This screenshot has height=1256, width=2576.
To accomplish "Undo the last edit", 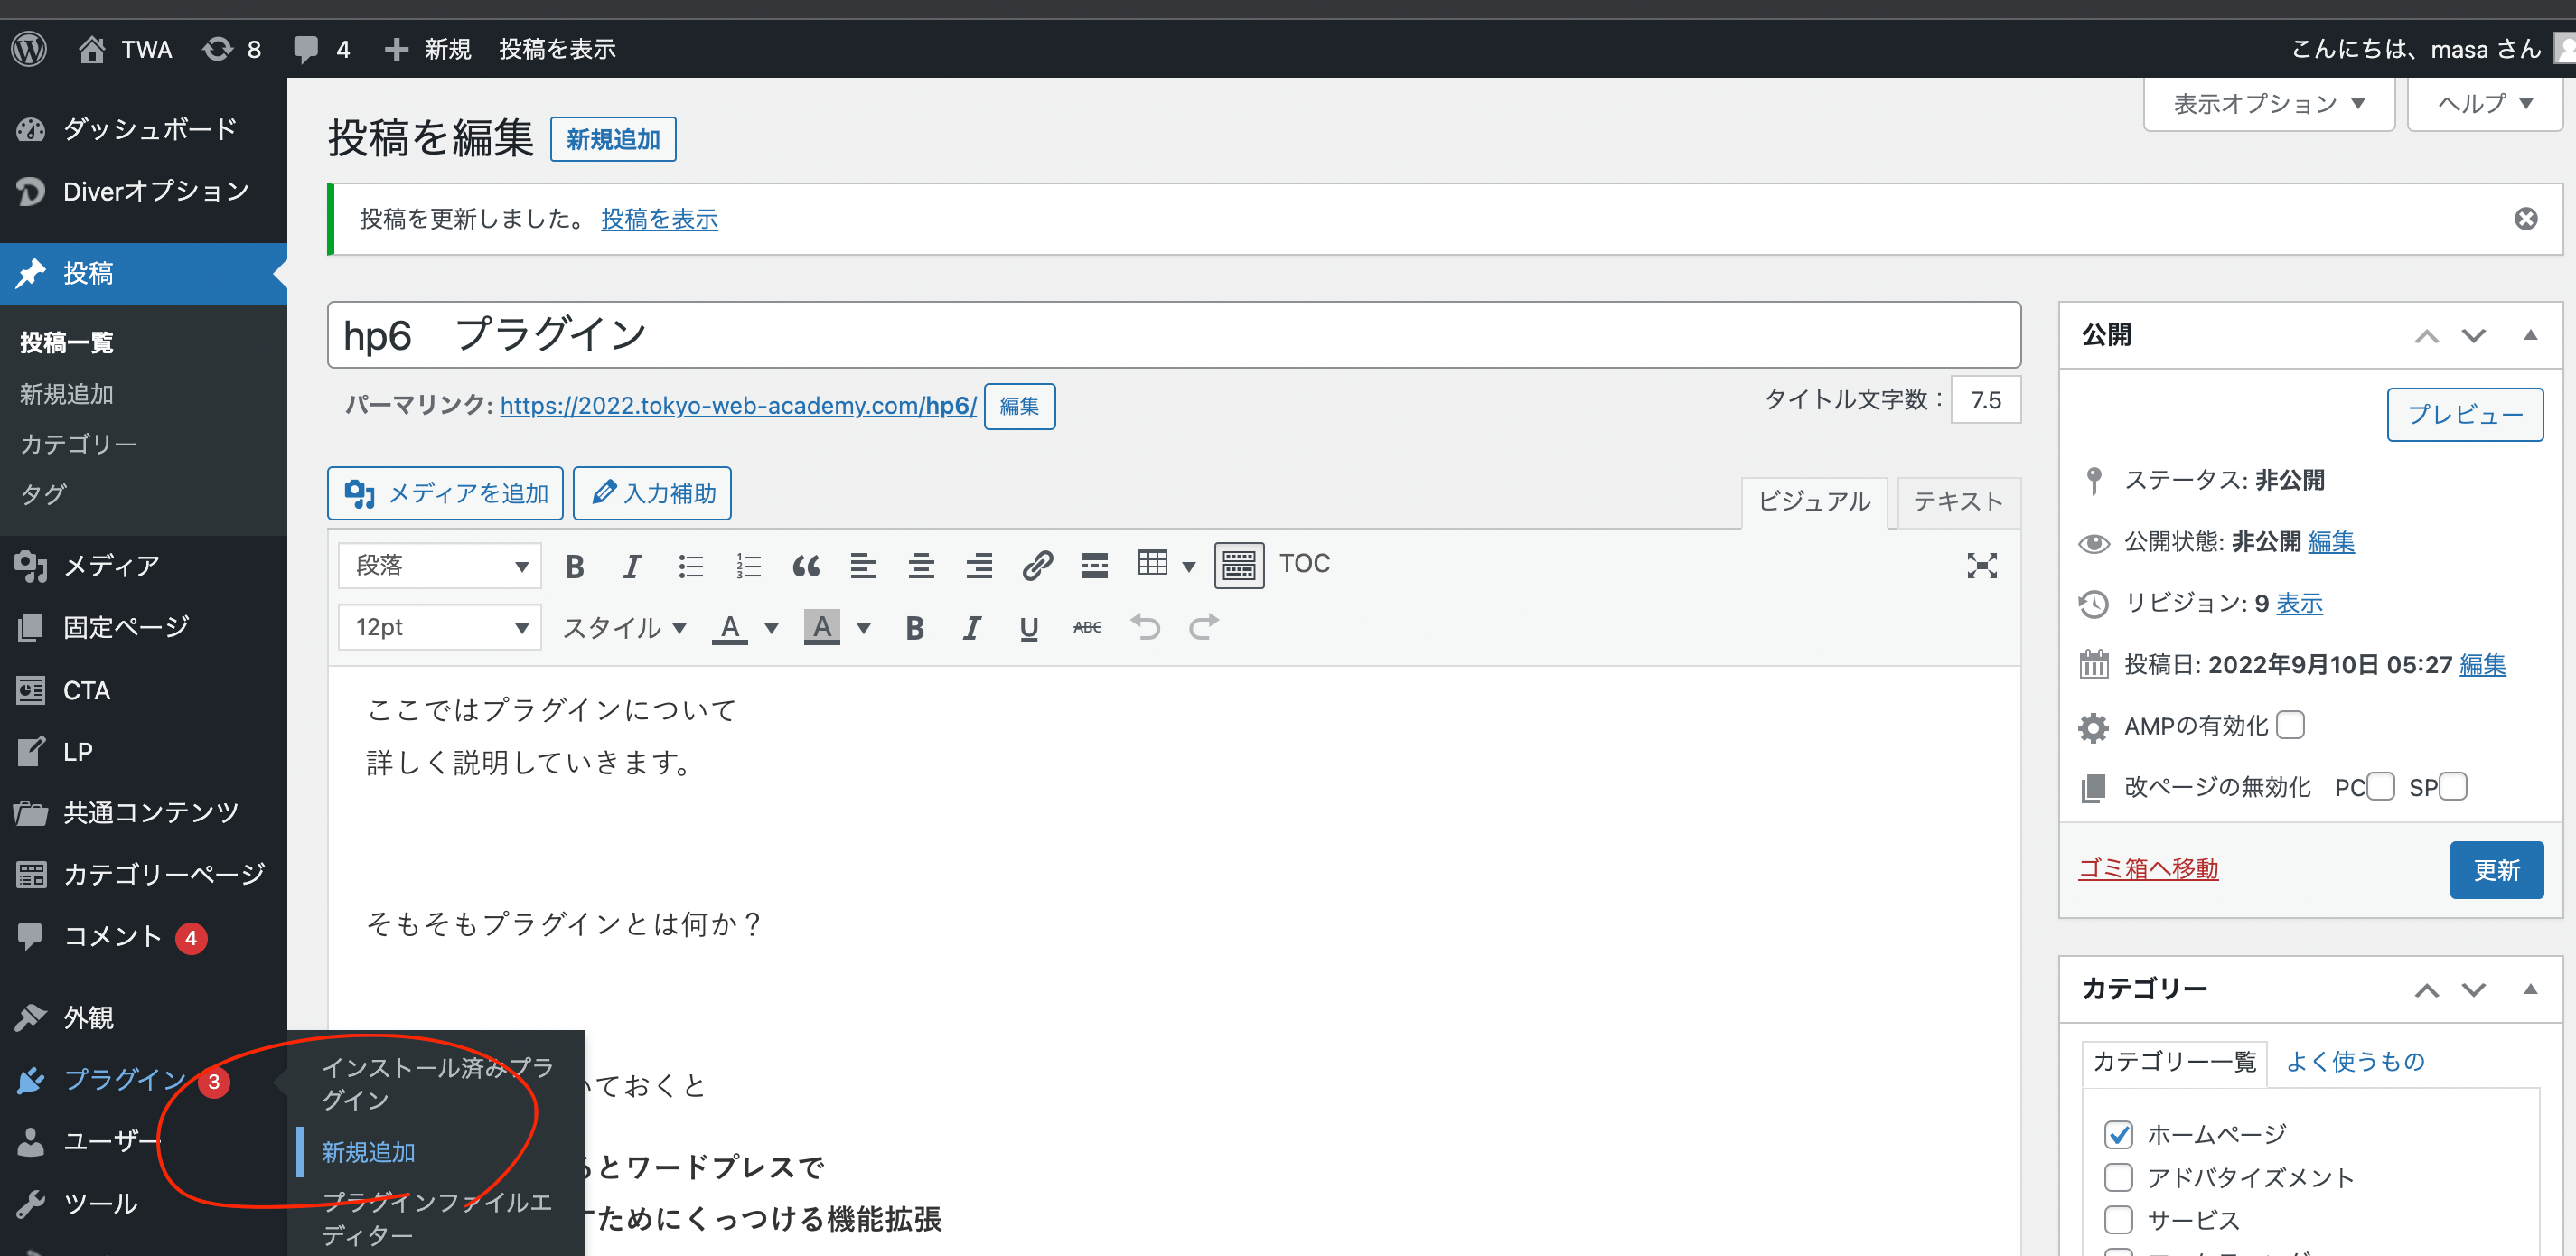I will pyautogui.click(x=1146, y=627).
